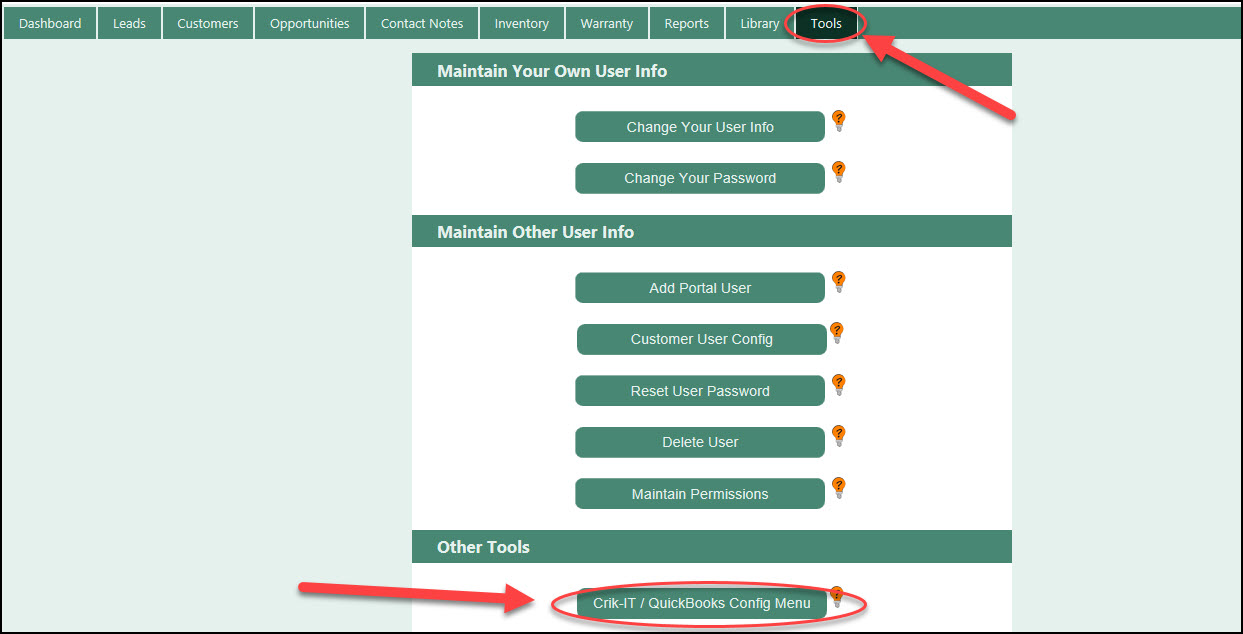This screenshot has height=634, width=1243.
Task: Show help for Maintain Permissions lightbulb
Action: (x=839, y=488)
